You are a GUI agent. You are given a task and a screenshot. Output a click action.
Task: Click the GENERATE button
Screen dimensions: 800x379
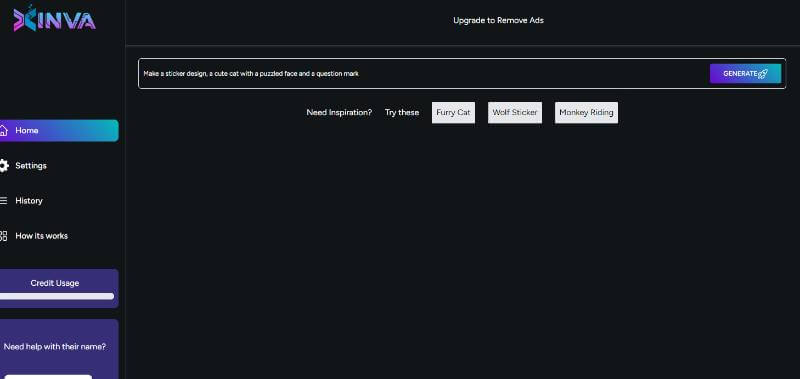pyautogui.click(x=745, y=74)
